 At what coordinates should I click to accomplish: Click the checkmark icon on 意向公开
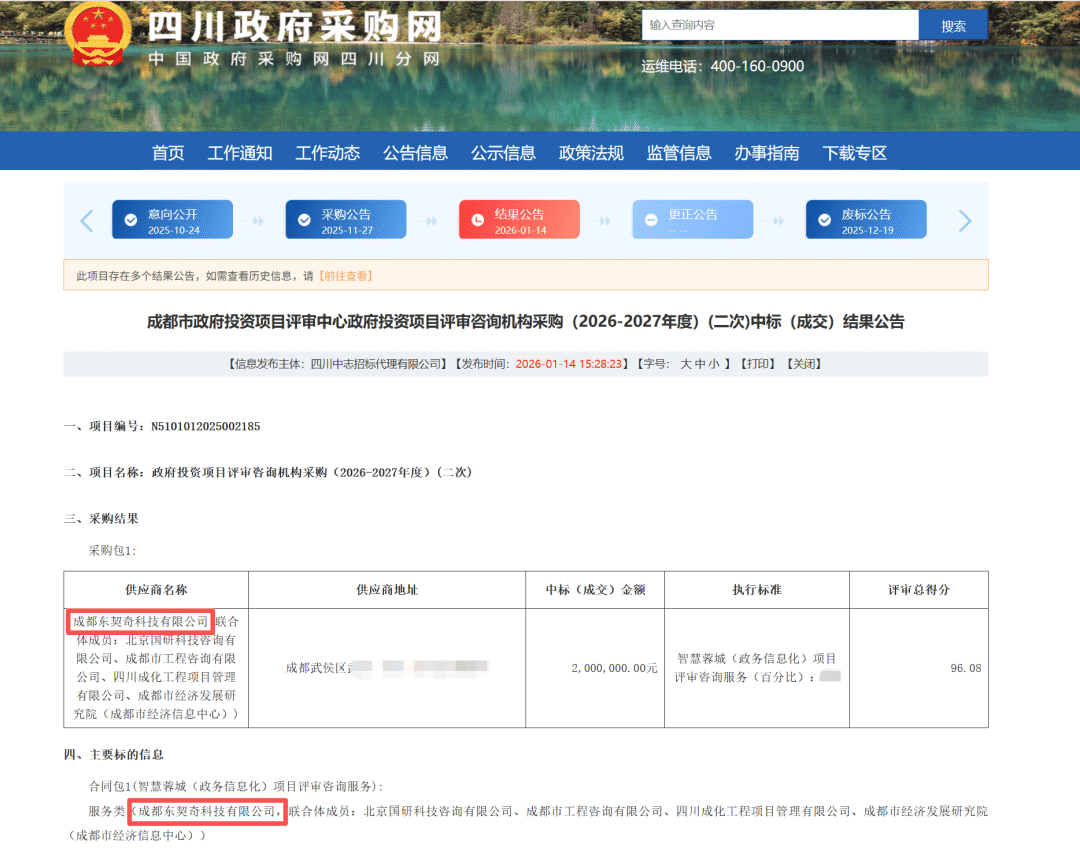[131, 221]
